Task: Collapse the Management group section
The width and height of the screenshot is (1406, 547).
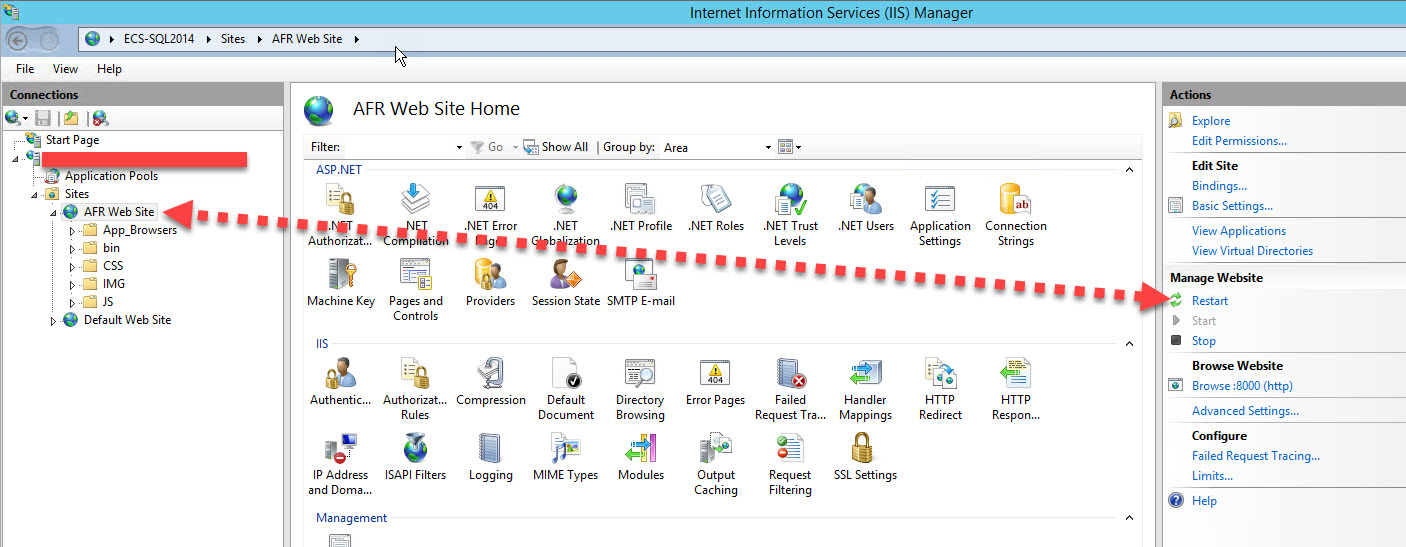Action: [x=1130, y=518]
